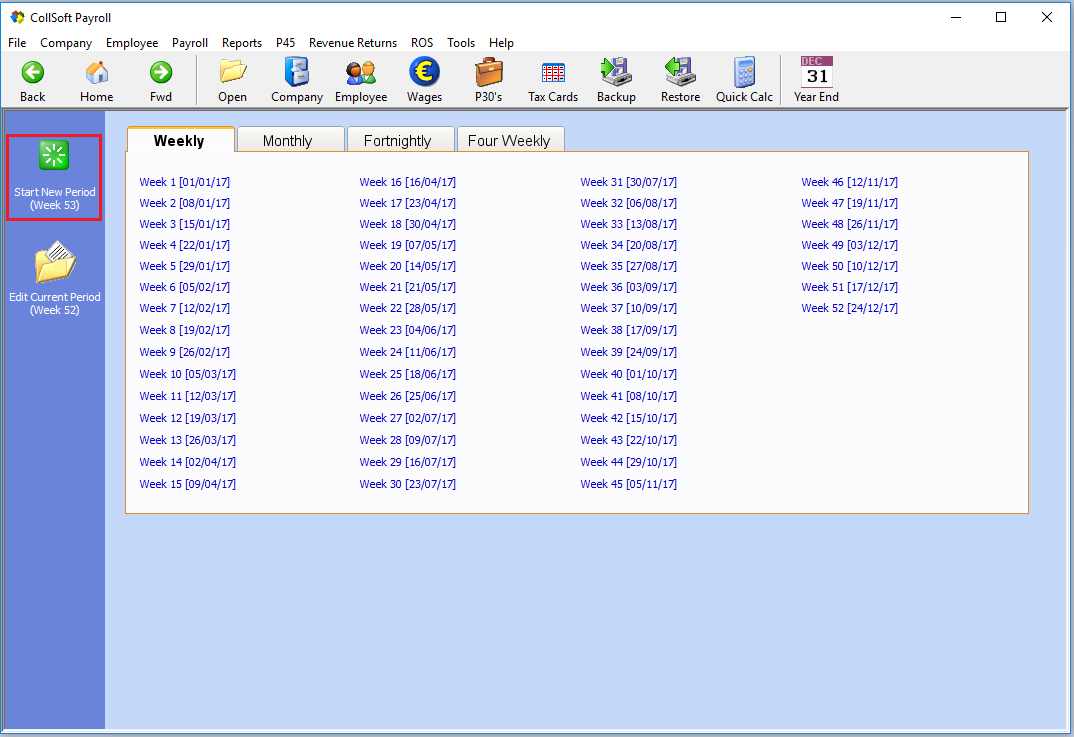Open the Year End calendar icon

pyautogui.click(x=816, y=73)
